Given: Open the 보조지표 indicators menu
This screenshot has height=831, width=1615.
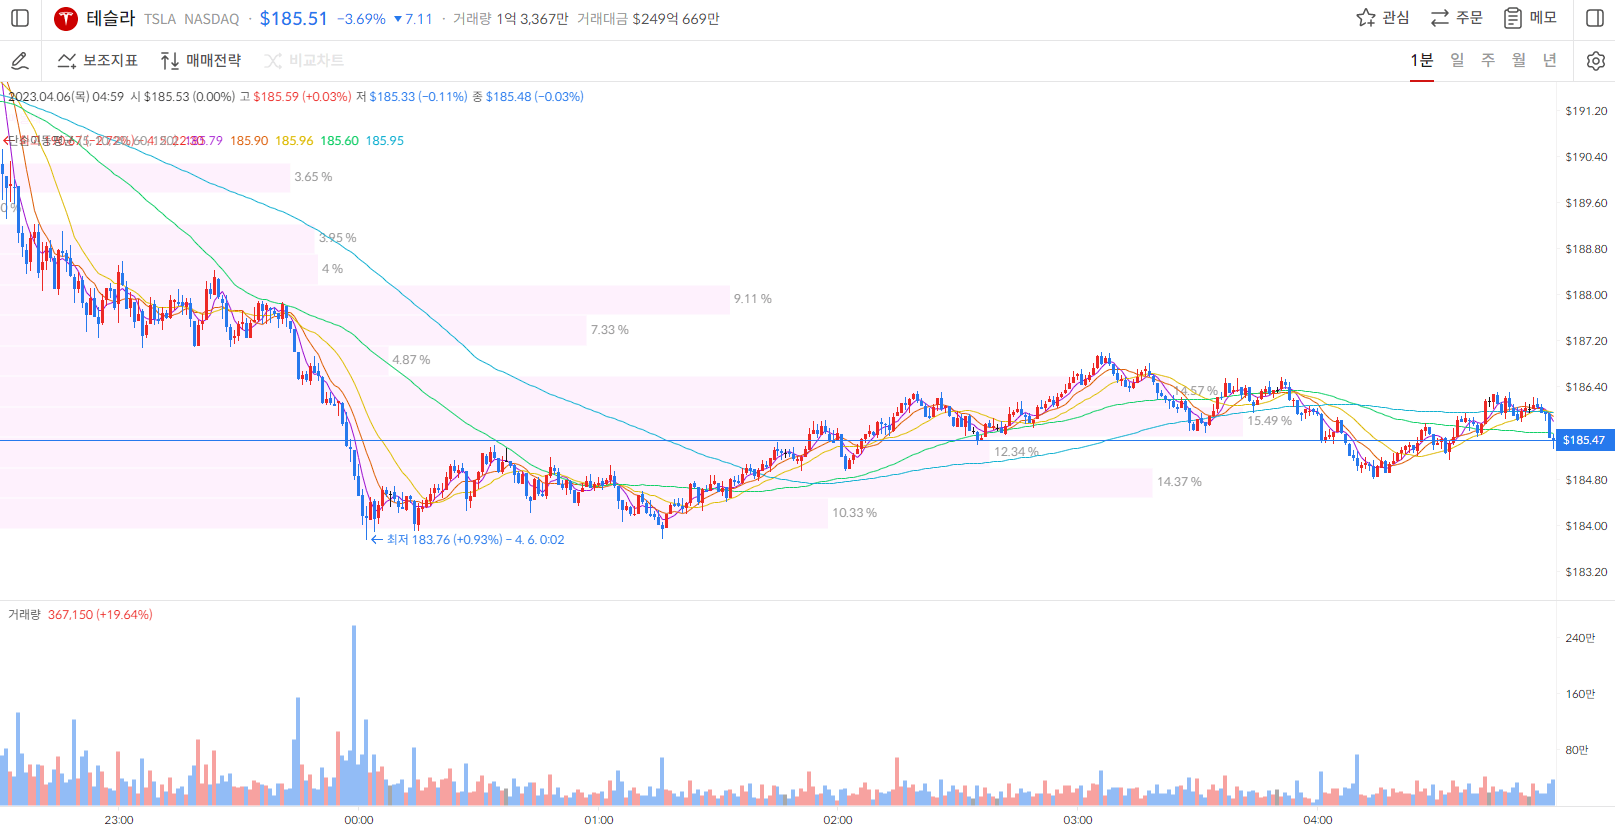Looking at the screenshot, I should (98, 61).
